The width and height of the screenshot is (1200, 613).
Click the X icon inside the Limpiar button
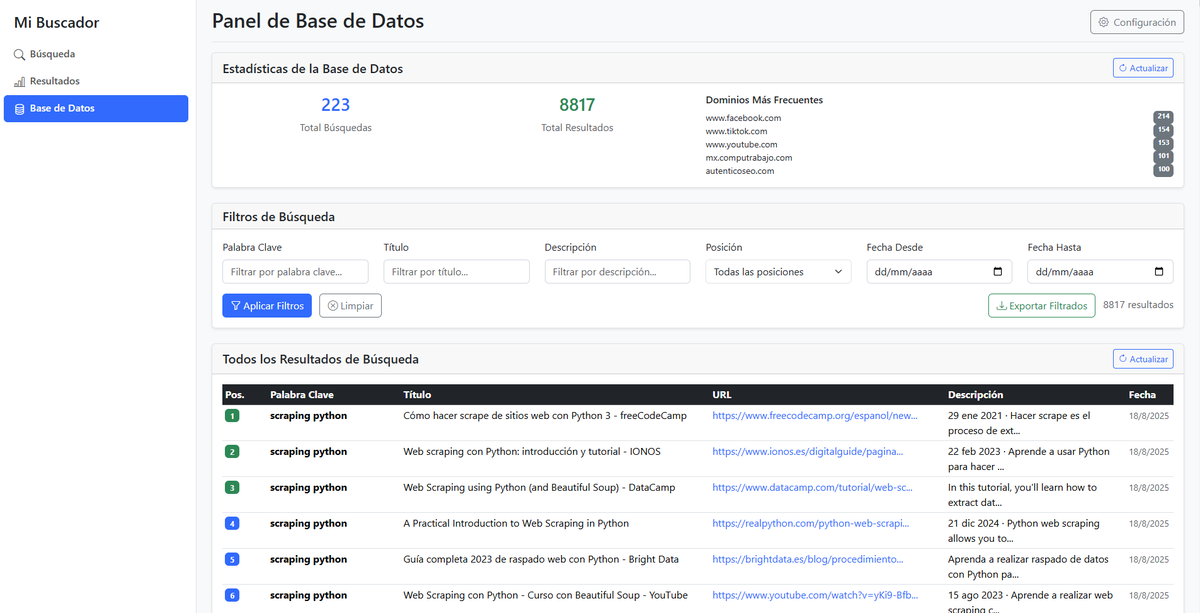[331, 305]
